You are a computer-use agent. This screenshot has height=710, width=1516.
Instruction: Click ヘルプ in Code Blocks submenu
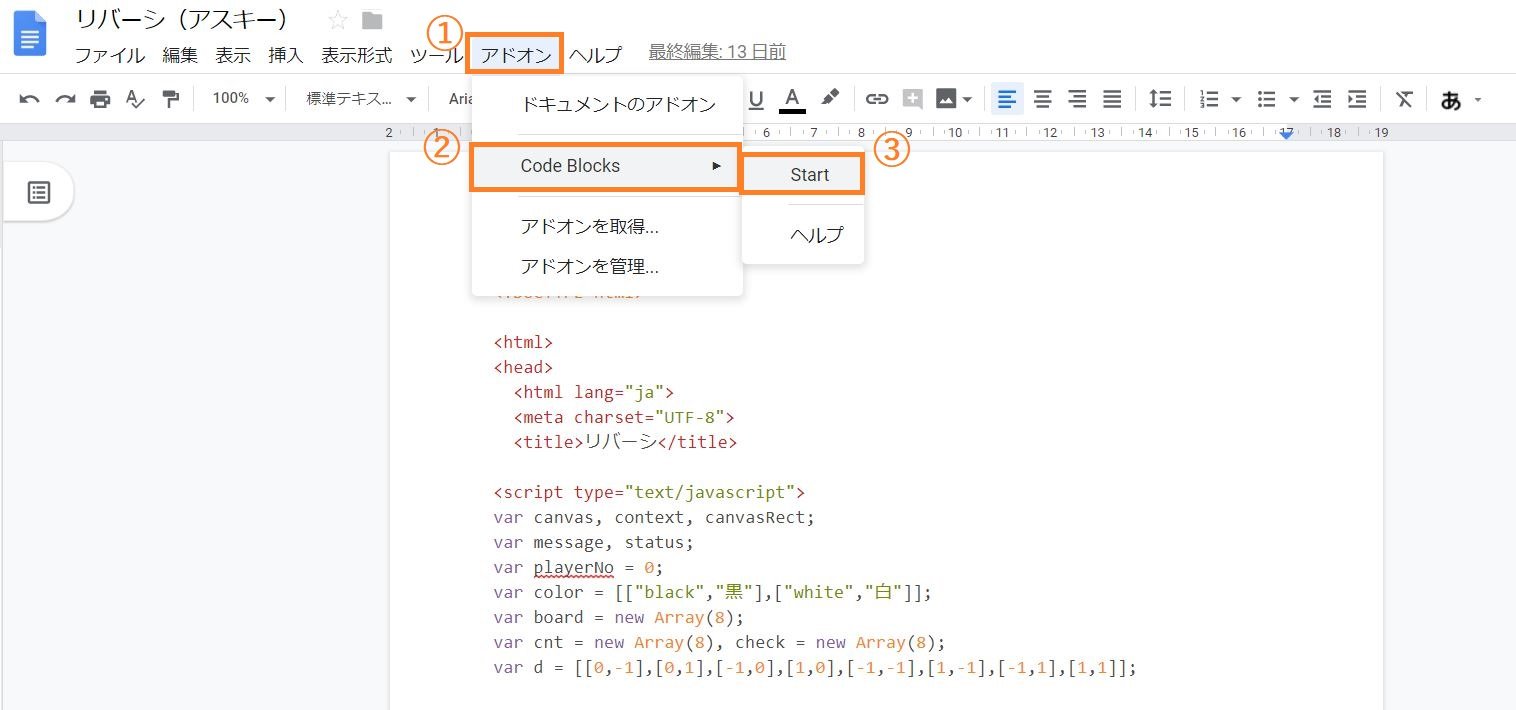(803, 236)
